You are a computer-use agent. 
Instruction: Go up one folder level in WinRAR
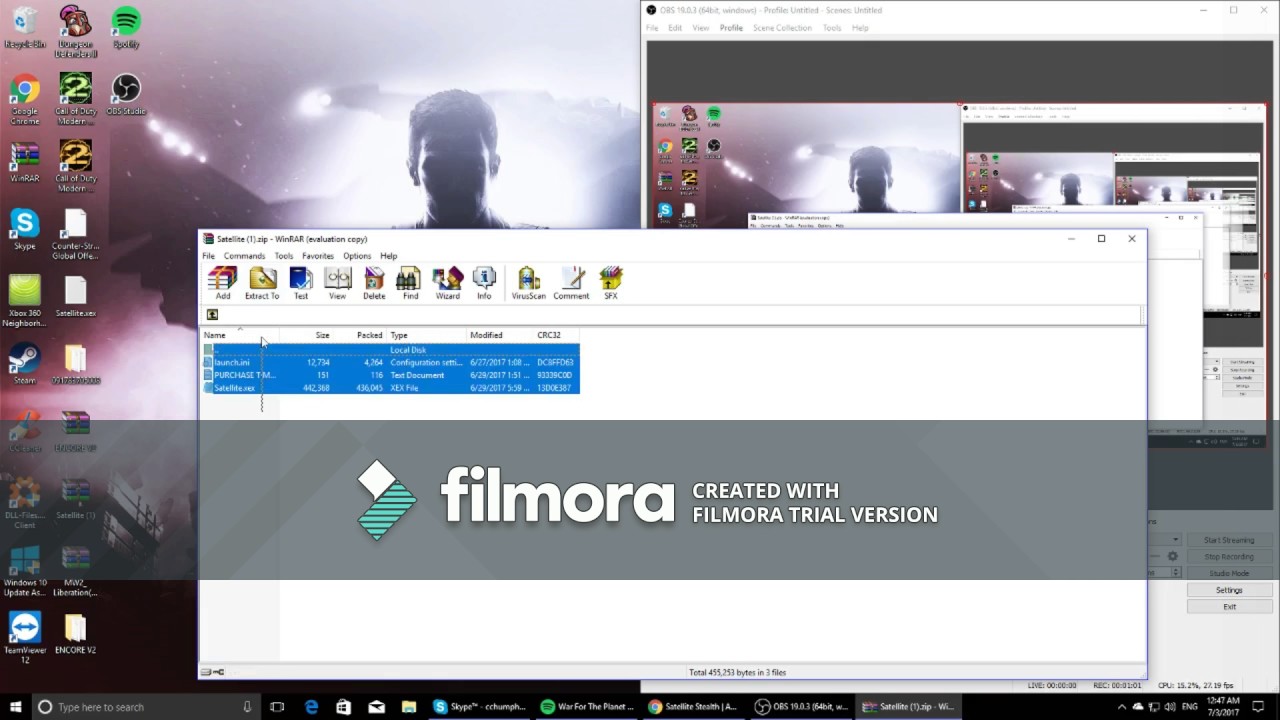click(212, 315)
